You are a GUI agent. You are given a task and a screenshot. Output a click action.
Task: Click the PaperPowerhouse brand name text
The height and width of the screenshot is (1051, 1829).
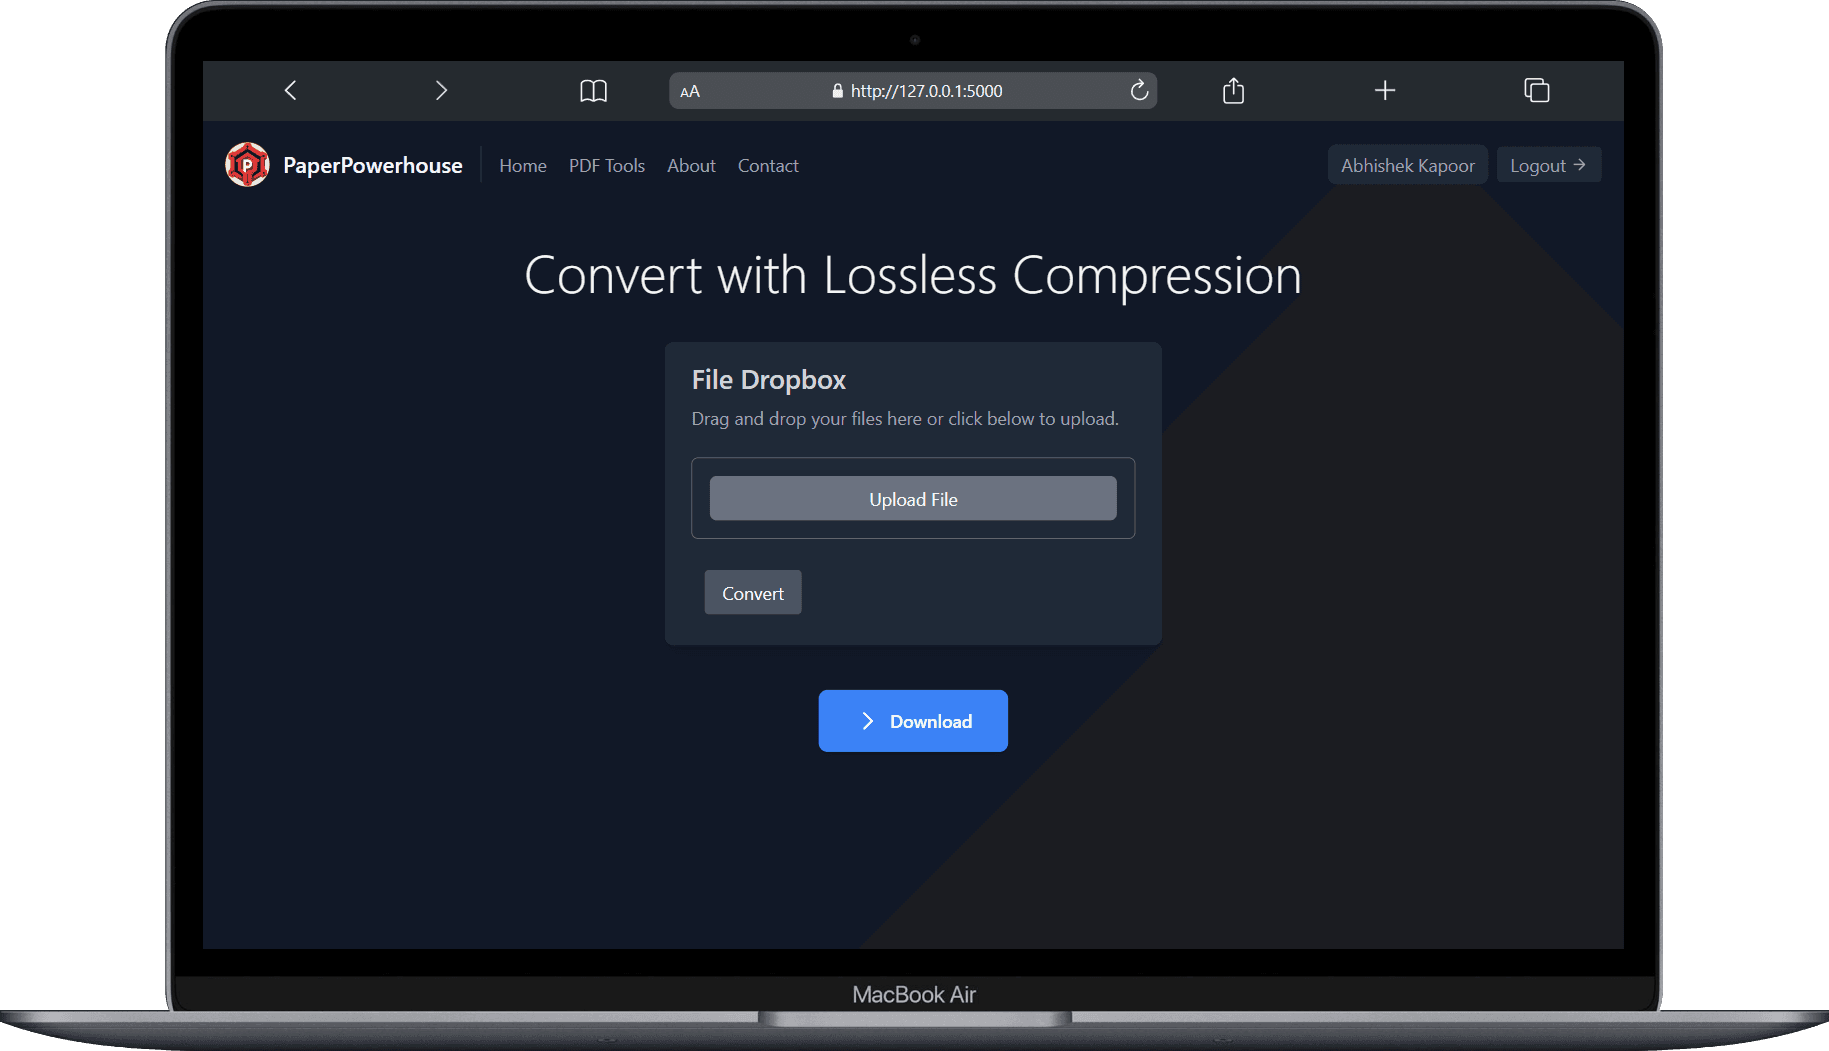click(x=372, y=166)
